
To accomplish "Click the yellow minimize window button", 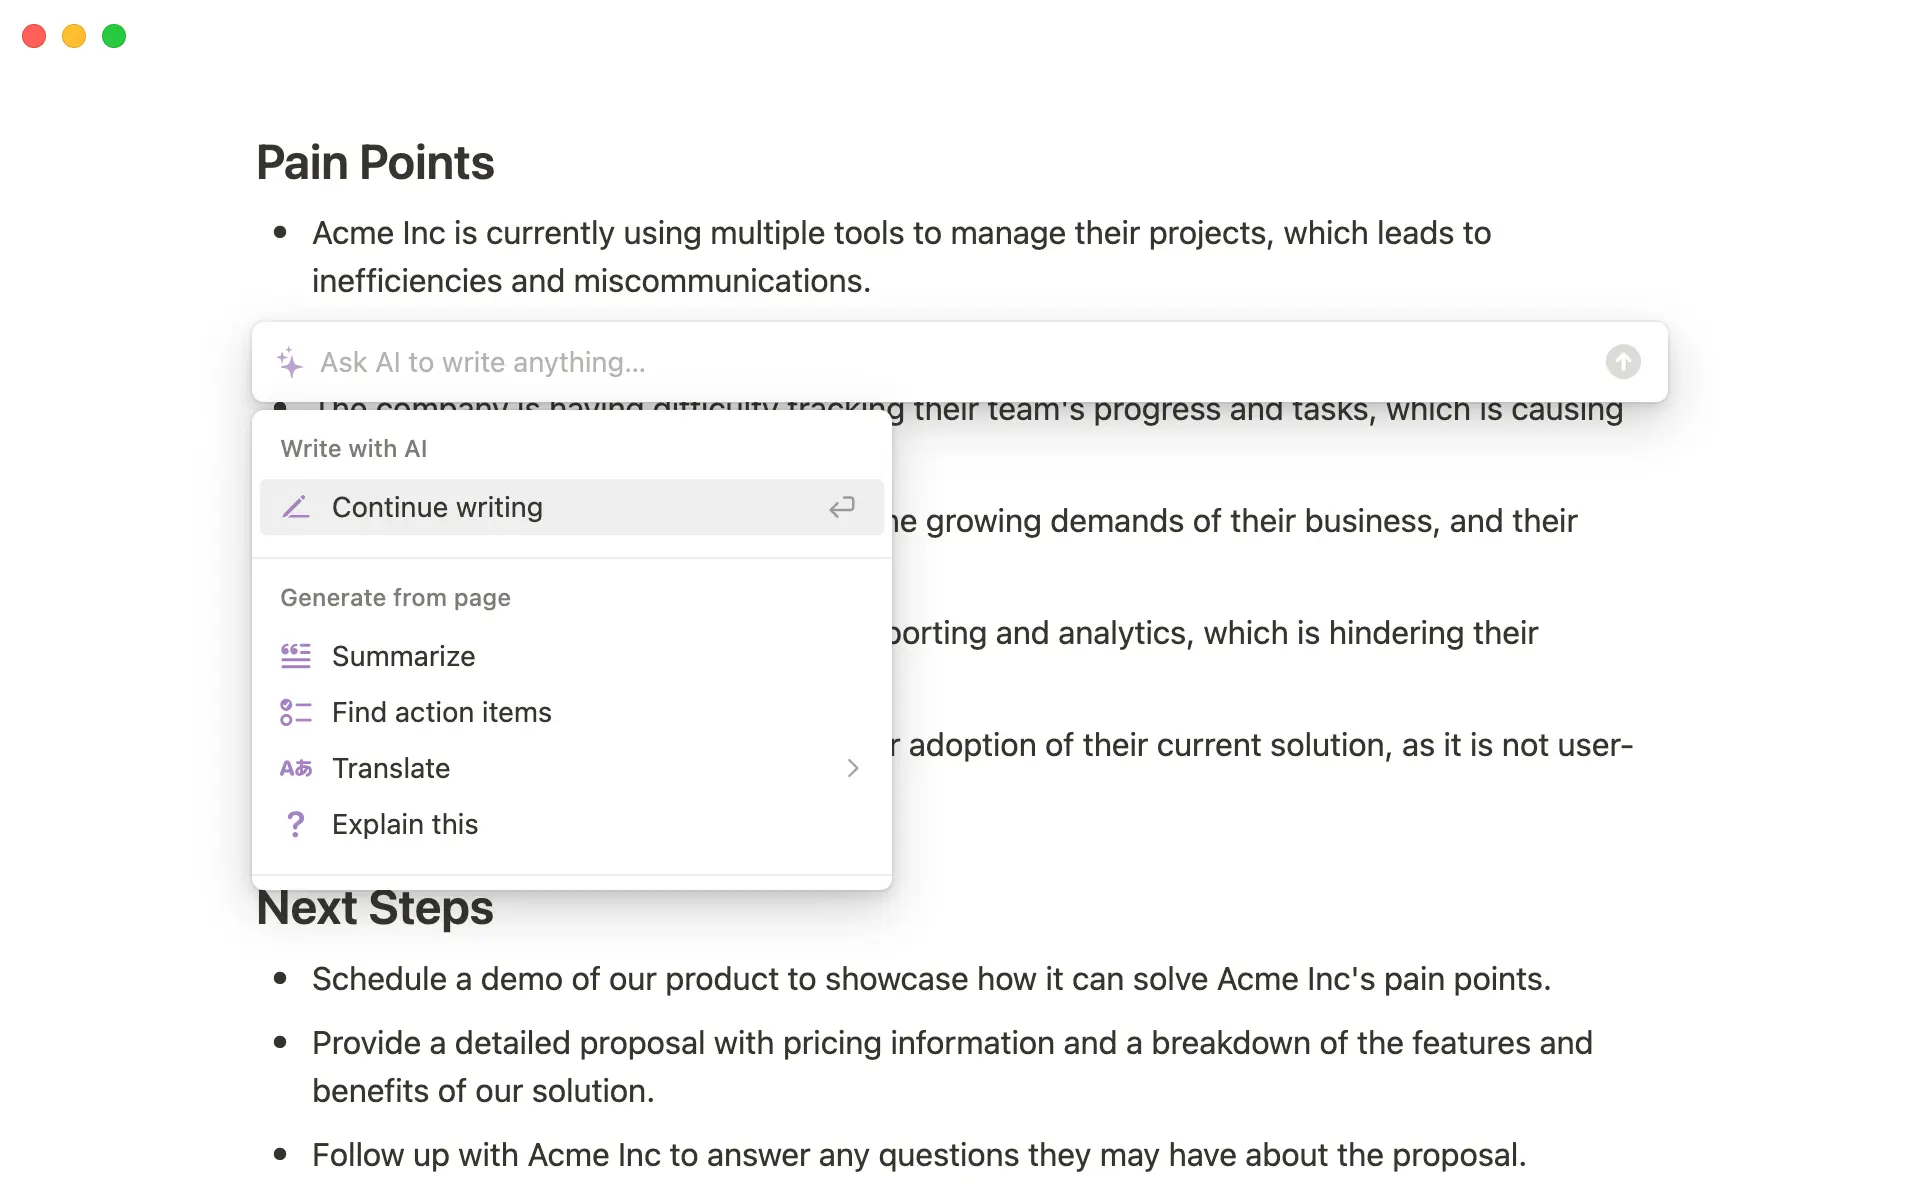I will pyautogui.click(x=73, y=36).
